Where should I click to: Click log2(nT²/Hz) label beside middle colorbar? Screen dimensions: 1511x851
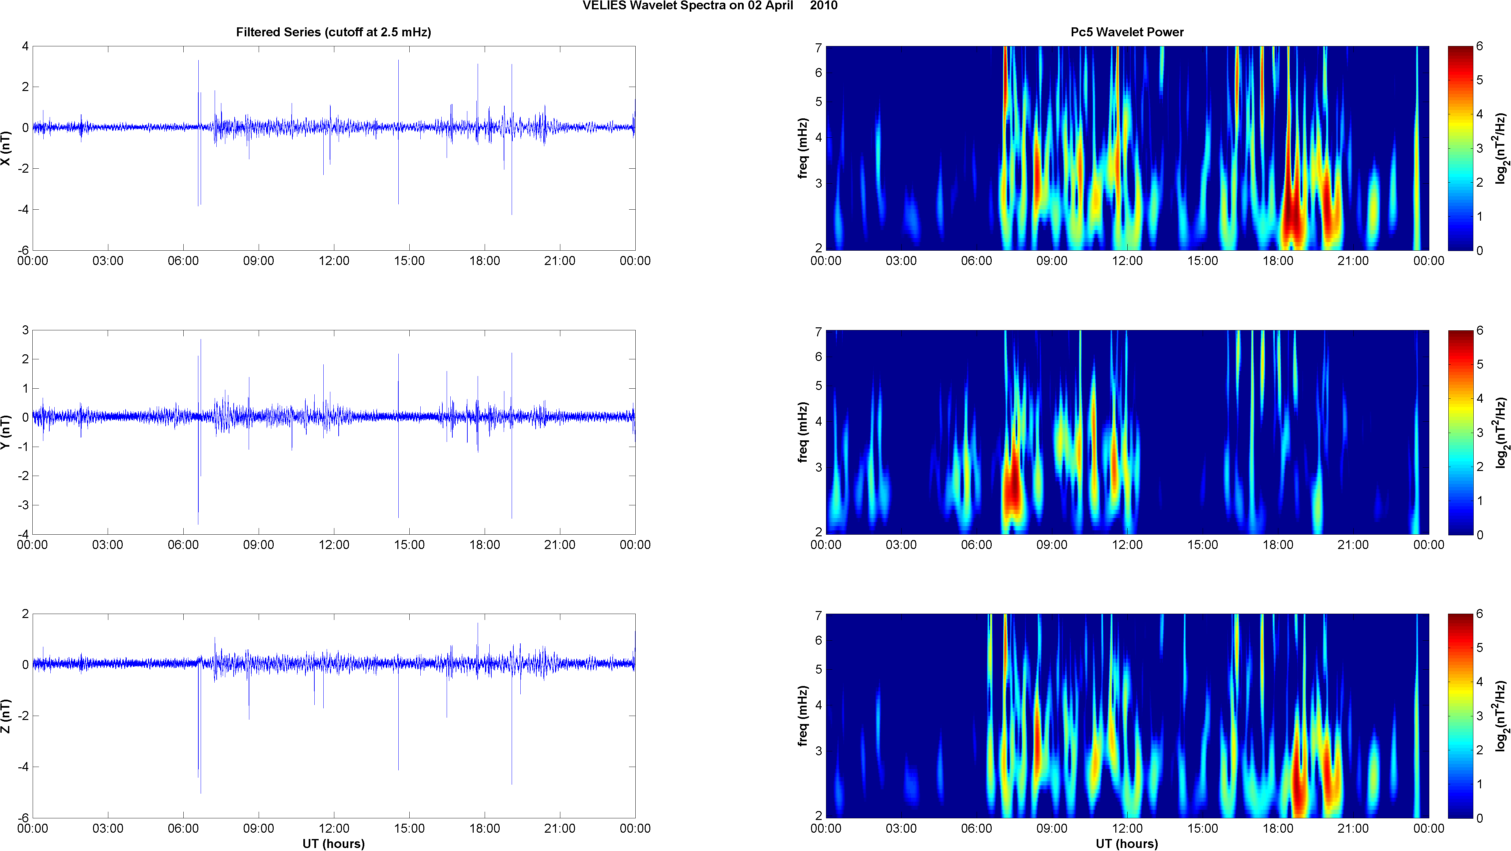1501,432
